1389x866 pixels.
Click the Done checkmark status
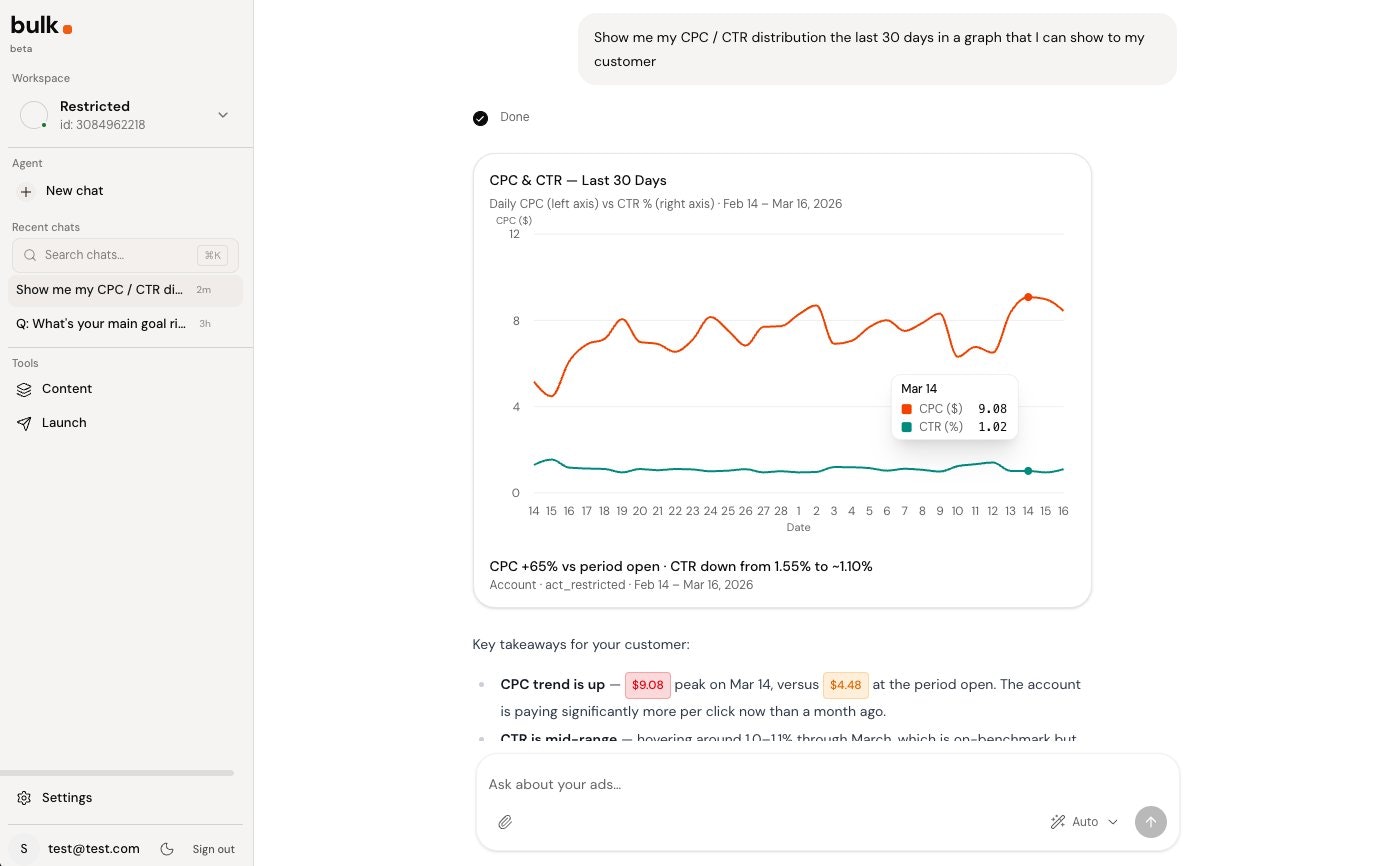(481, 118)
